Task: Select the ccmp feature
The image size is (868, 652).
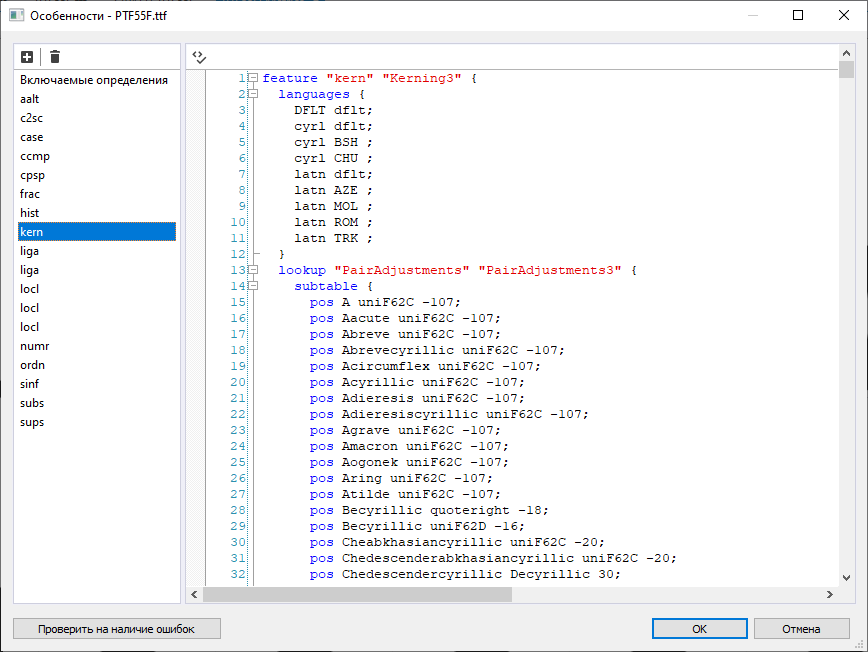Action: 97,156
